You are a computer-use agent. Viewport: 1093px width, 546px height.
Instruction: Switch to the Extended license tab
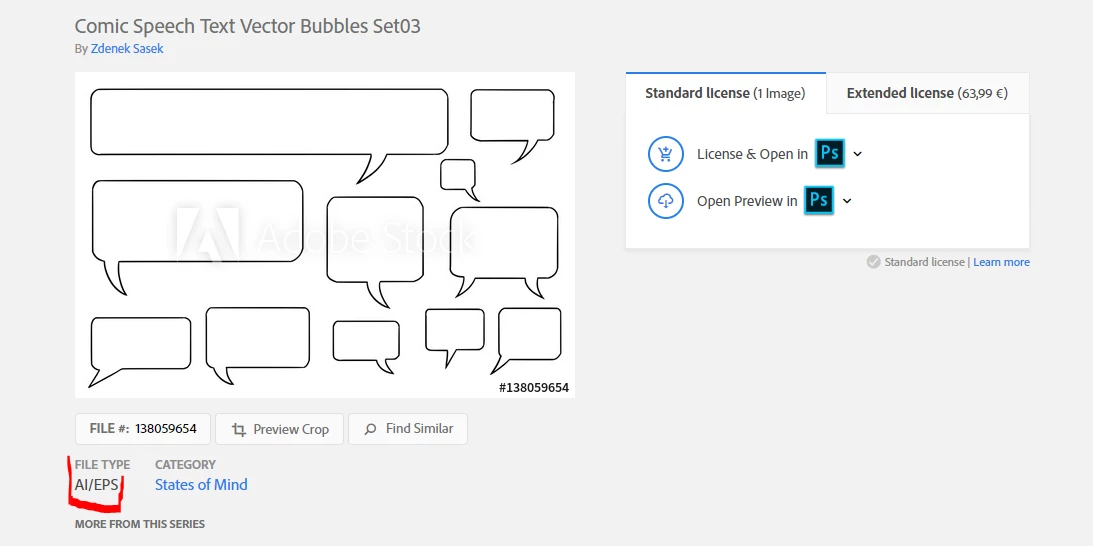(x=926, y=93)
